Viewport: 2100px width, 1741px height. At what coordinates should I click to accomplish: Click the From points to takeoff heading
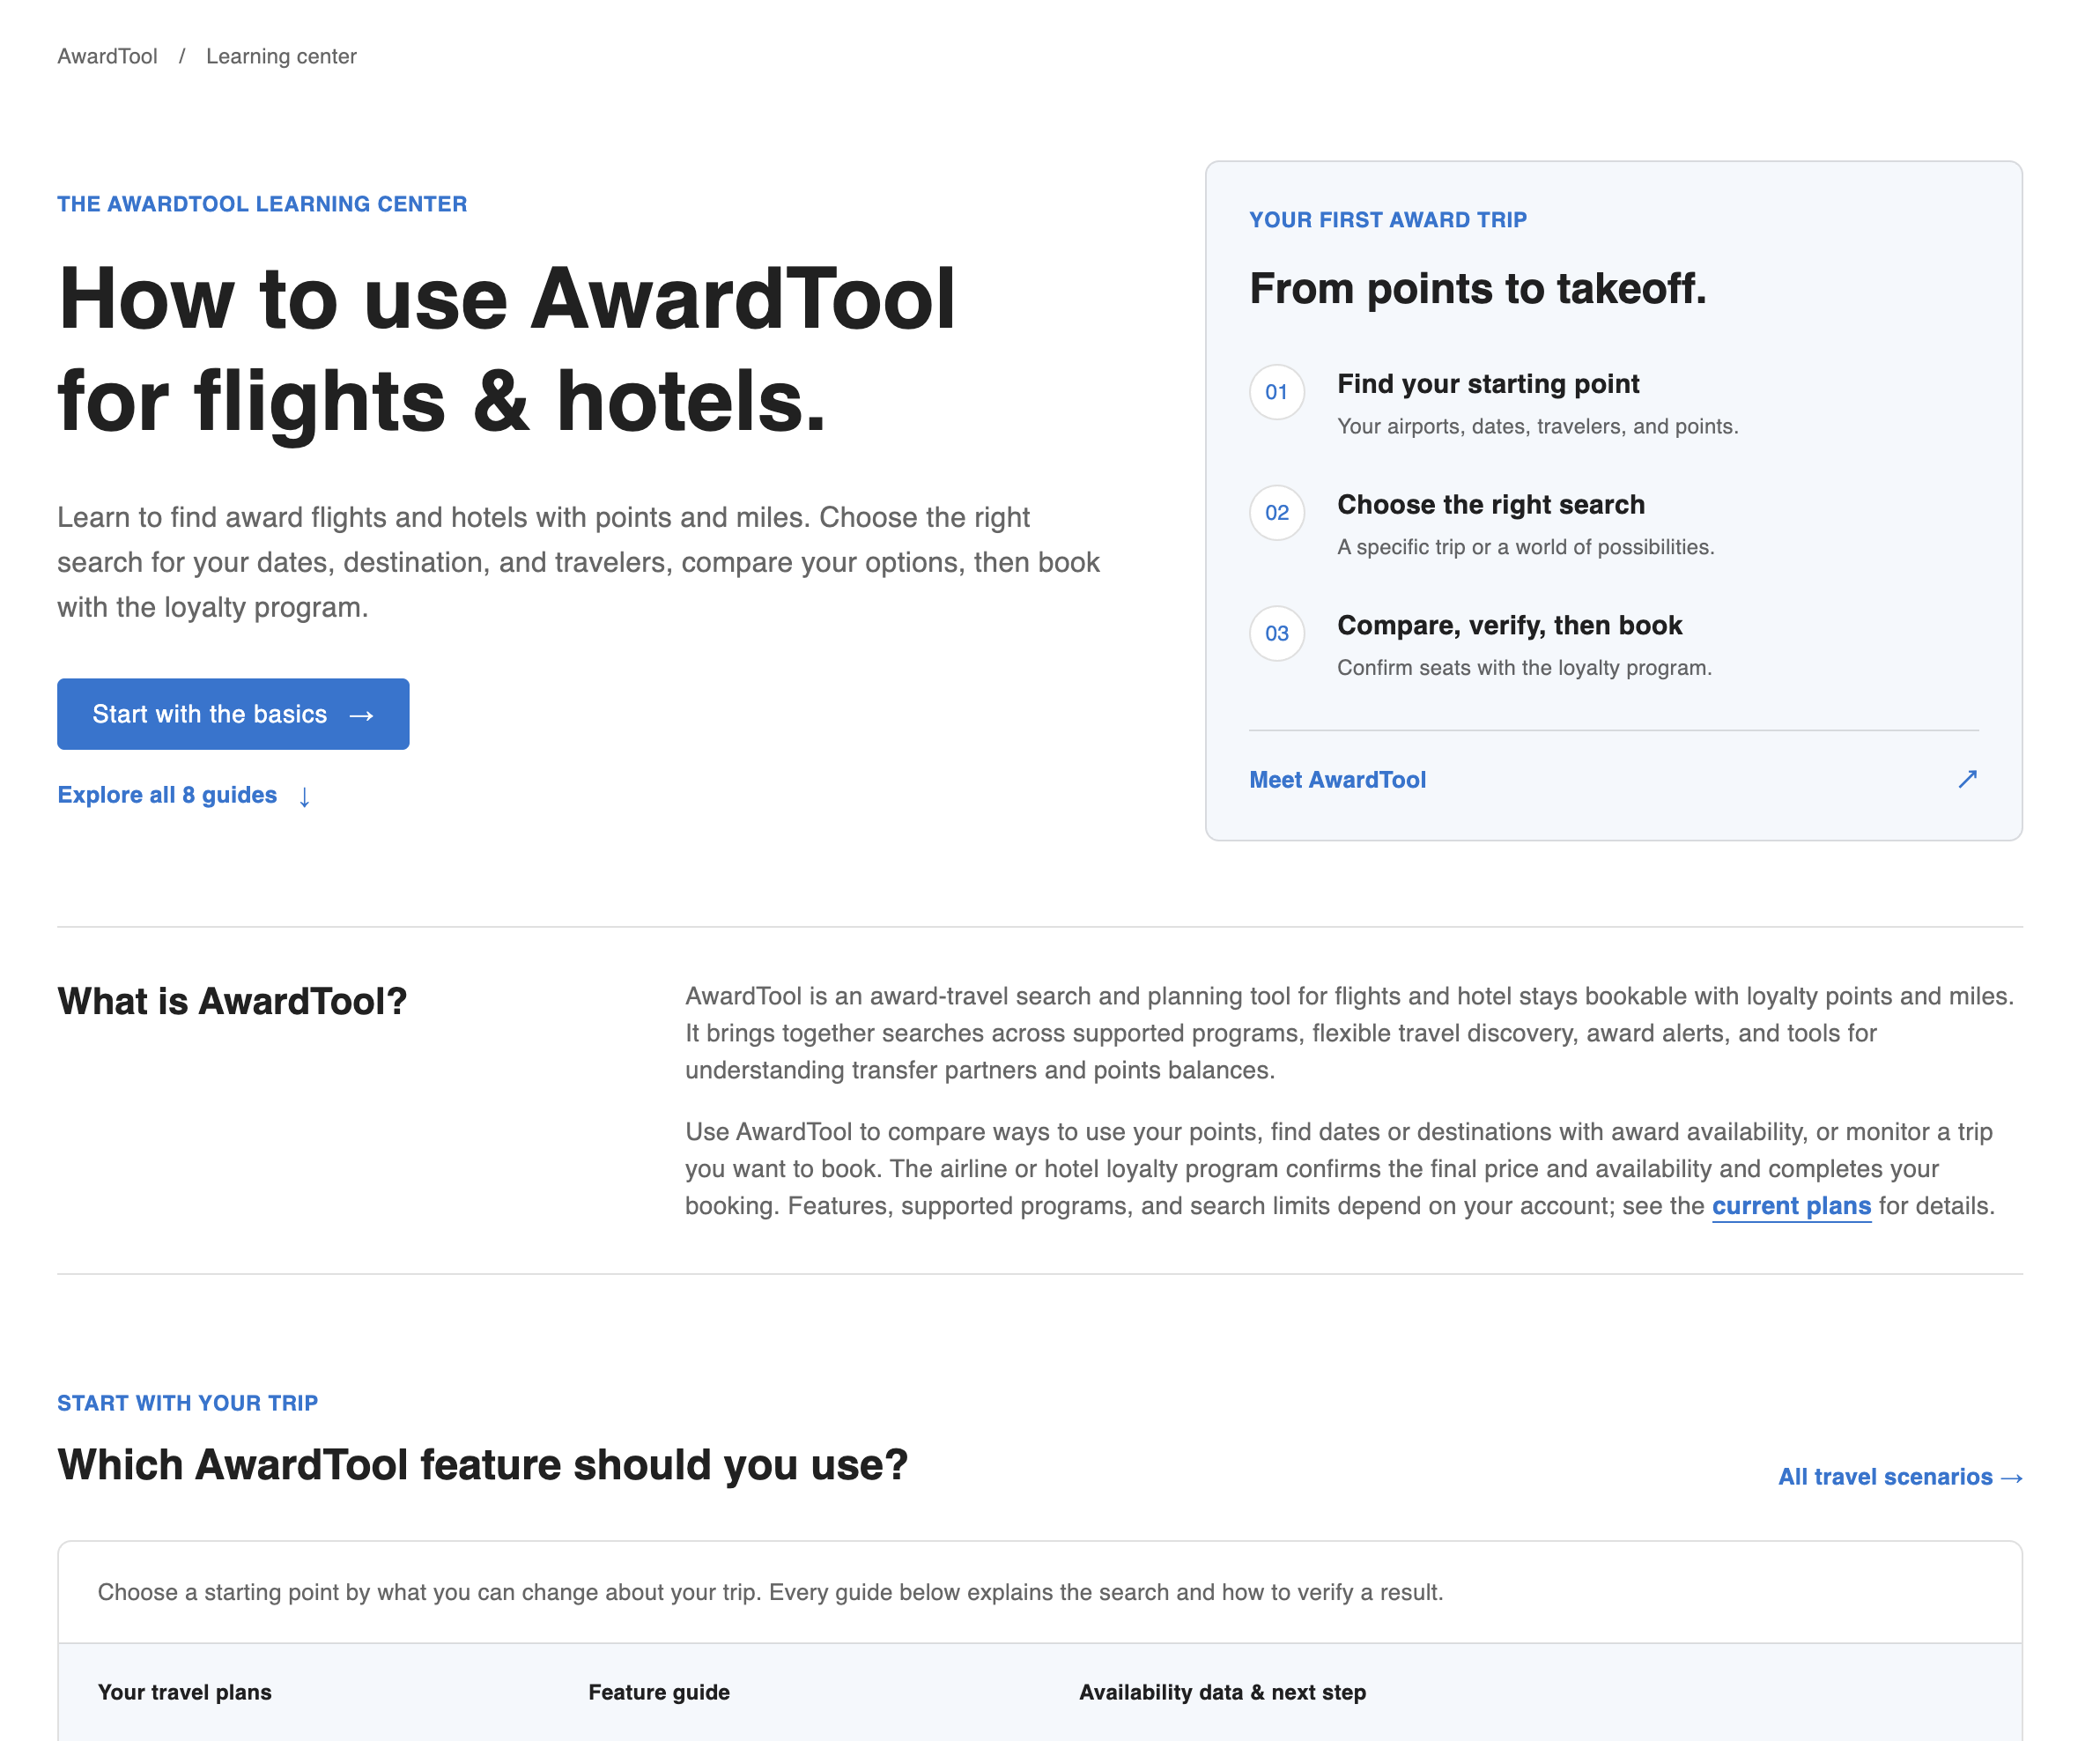tap(1478, 288)
